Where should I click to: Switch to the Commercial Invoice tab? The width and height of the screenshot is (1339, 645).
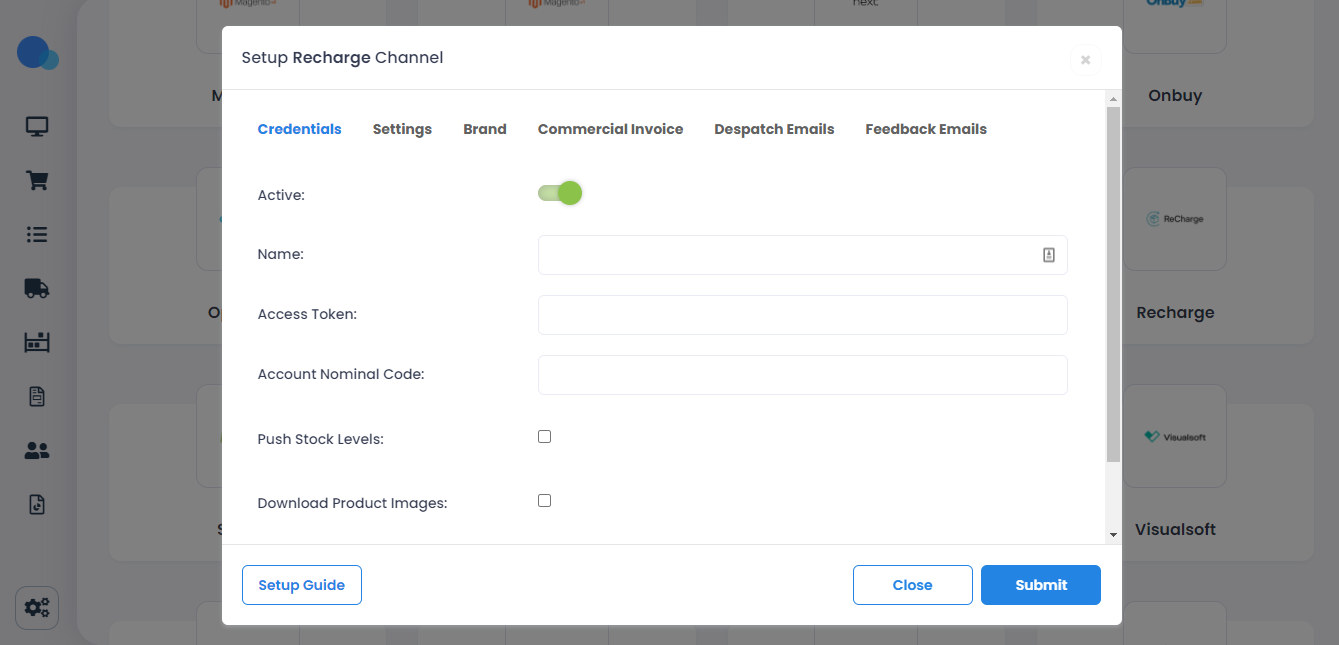pyautogui.click(x=610, y=129)
